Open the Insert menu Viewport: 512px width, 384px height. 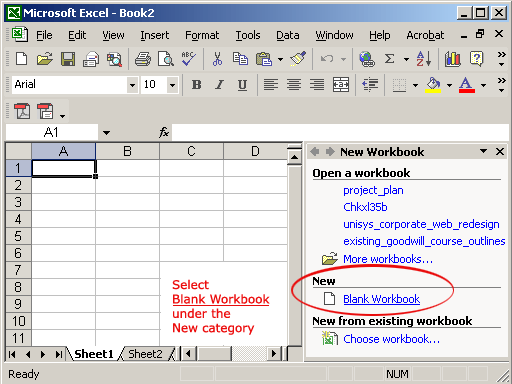(155, 35)
